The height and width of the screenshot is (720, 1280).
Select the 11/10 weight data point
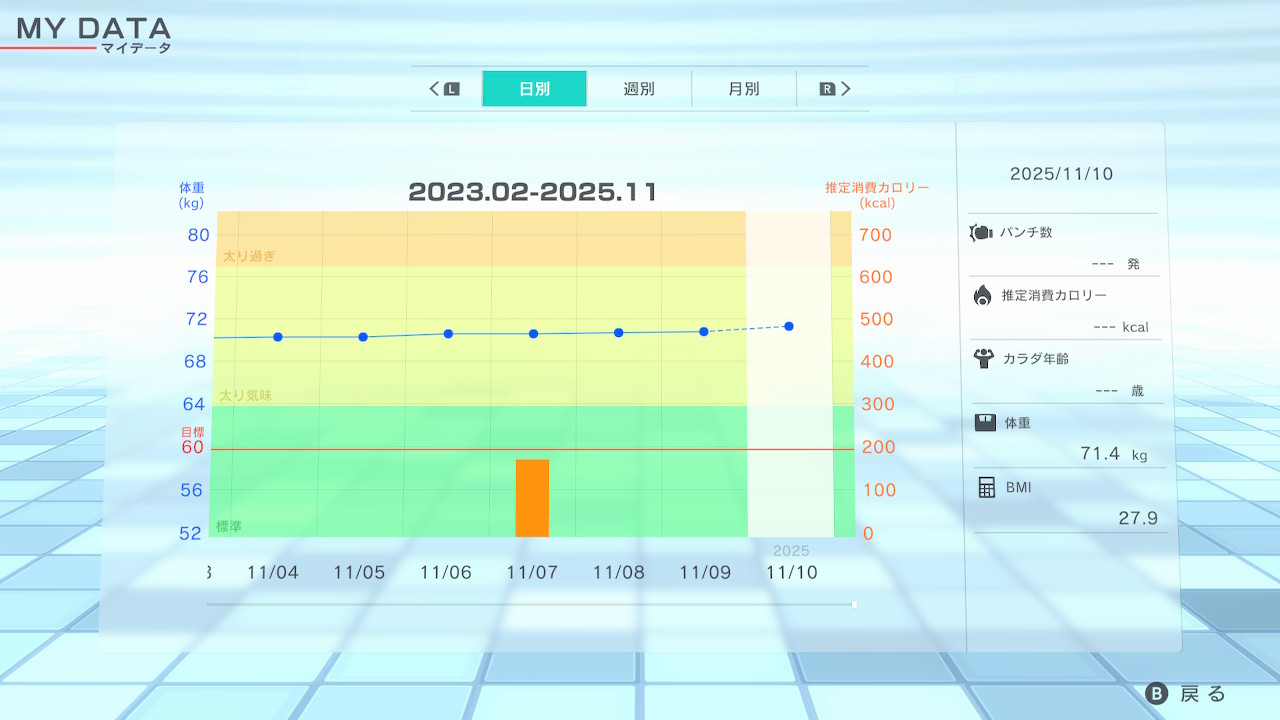tap(789, 326)
